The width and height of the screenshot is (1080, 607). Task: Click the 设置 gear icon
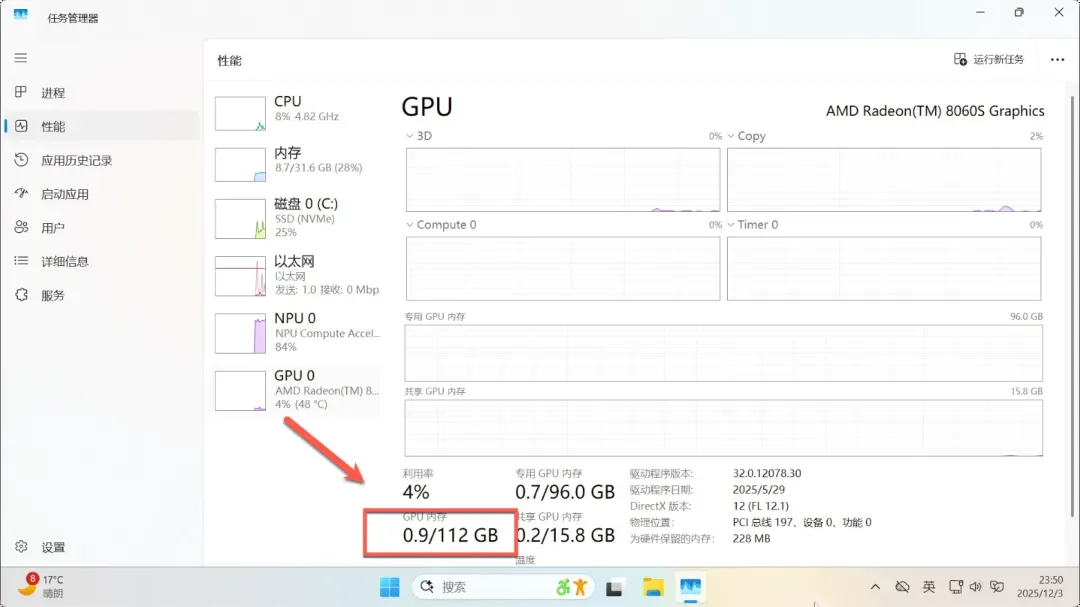click(21, 546)
